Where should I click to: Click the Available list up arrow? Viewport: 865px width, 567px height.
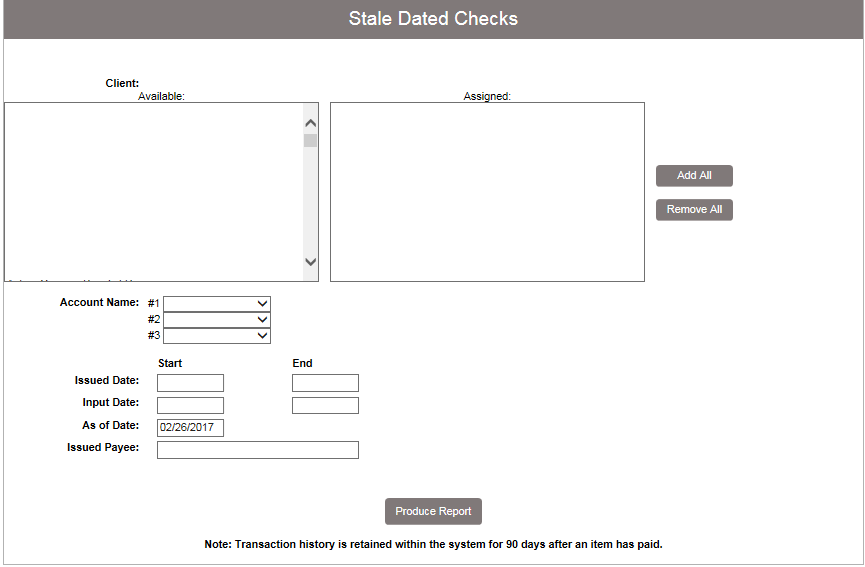[311, 123]
